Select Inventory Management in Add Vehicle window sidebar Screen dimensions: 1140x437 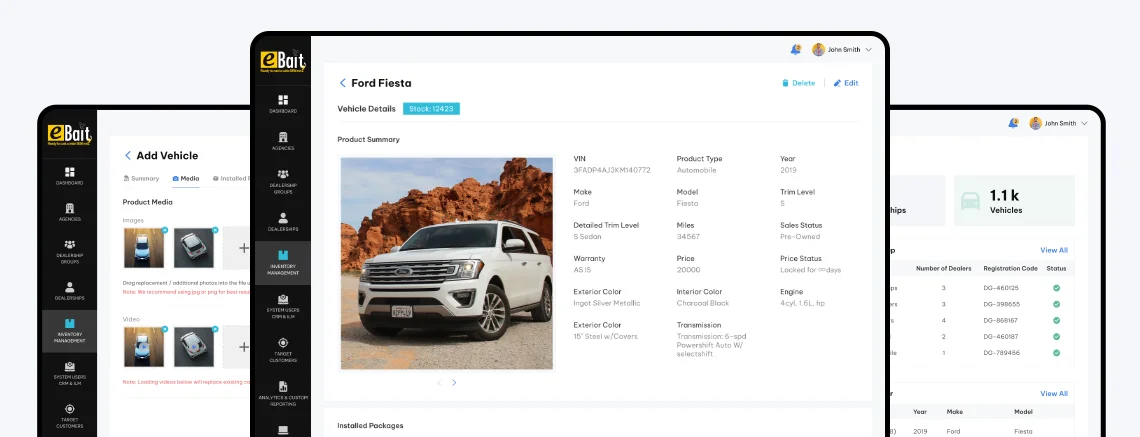click(70, 331)
